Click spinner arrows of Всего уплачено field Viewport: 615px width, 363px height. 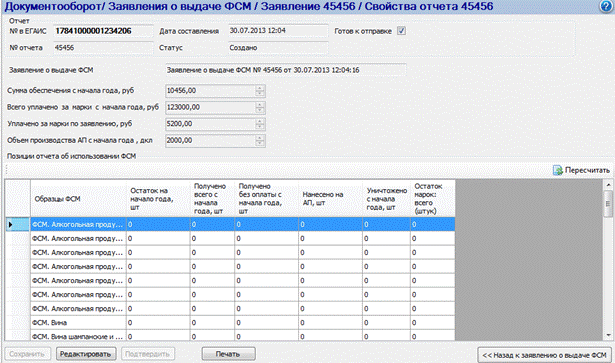tap(260, 107)
